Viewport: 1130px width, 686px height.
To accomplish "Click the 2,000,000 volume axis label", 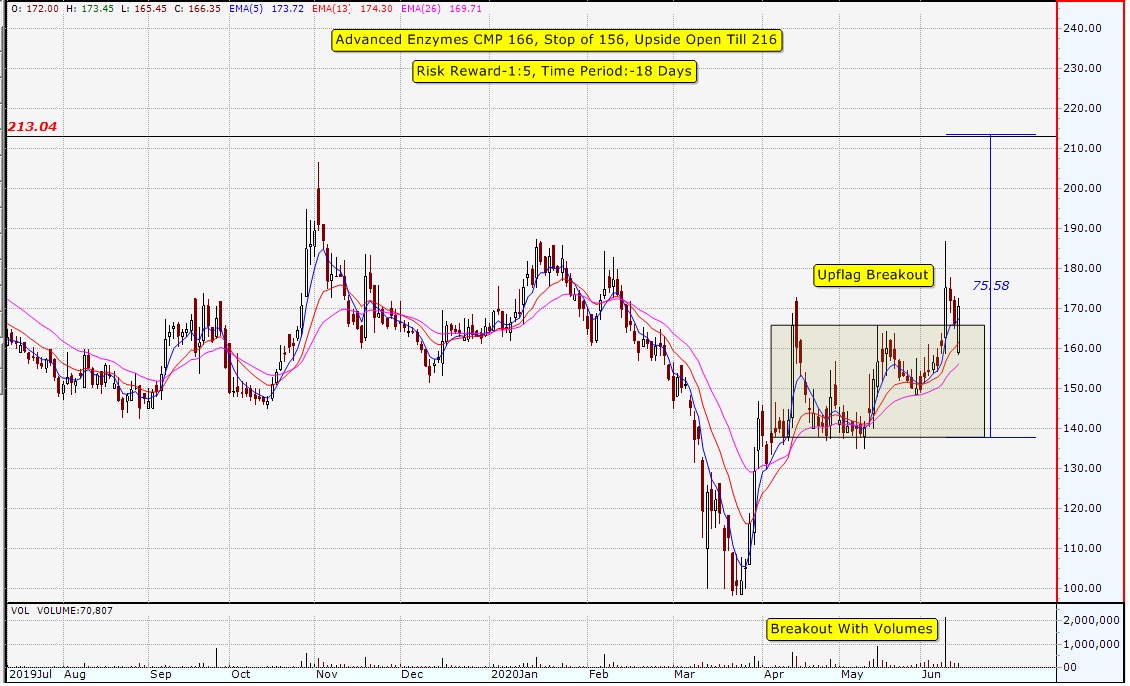I will click(1095, 620).
